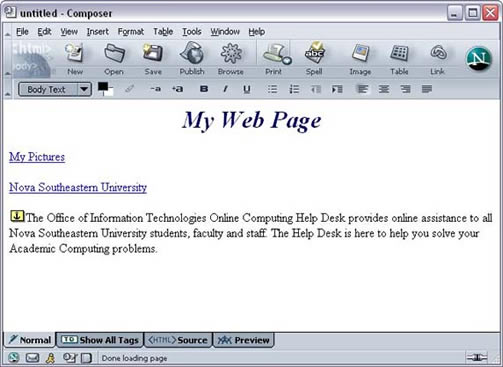
Task: Open the View menu
Action: tap(69, 32)
